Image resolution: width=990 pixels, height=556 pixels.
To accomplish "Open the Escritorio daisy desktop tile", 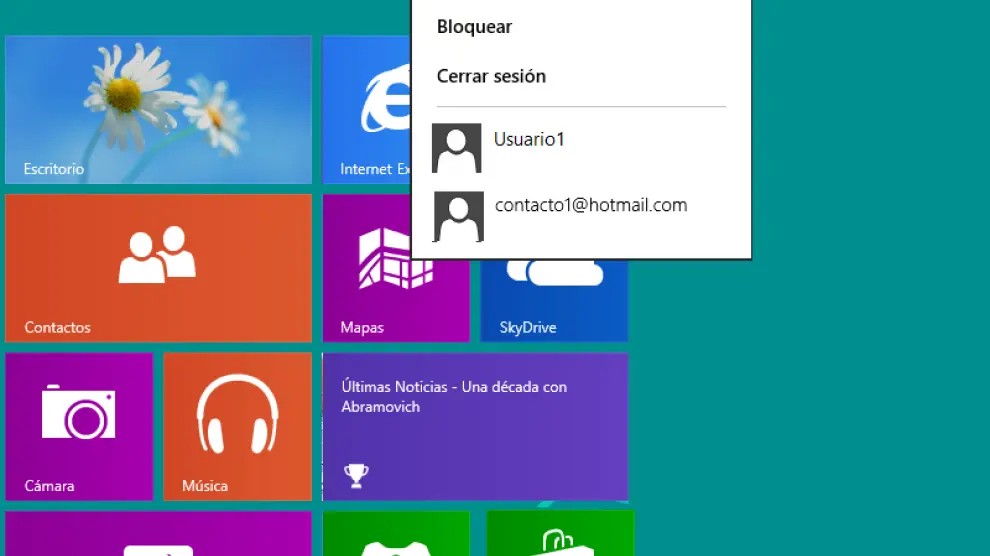I will pos(158,100).
